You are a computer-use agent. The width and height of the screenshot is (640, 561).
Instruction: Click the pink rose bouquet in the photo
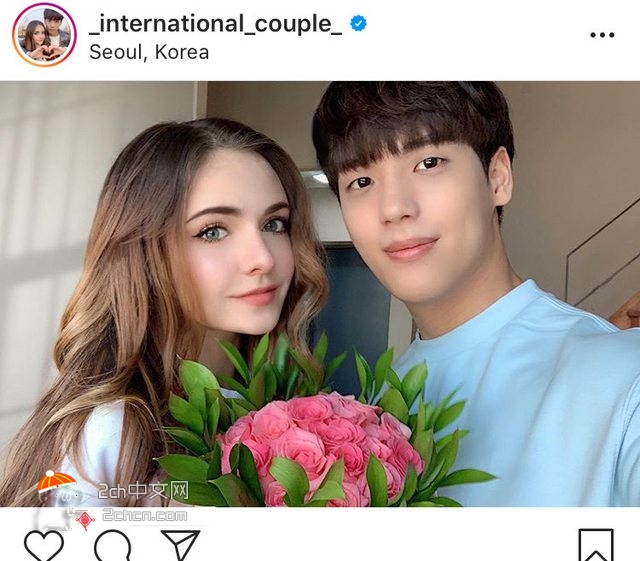point(320,447)
